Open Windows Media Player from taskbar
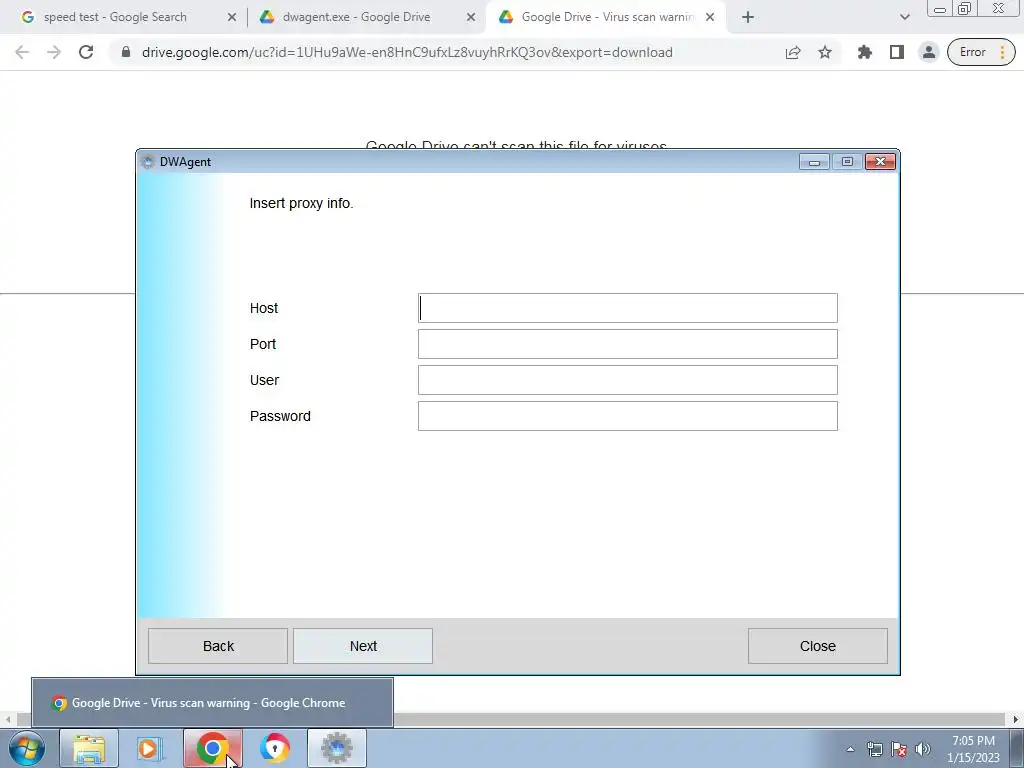The width and height of the screenshot is (1024, 768). point(150,748)
